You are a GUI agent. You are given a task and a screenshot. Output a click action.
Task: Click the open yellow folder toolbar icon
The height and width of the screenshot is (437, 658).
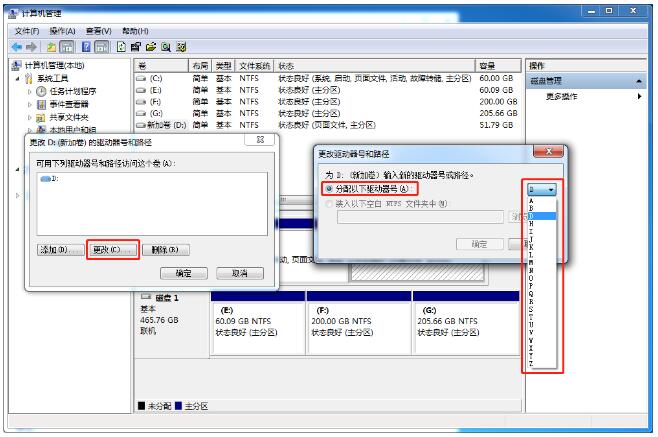click(151, 47)
